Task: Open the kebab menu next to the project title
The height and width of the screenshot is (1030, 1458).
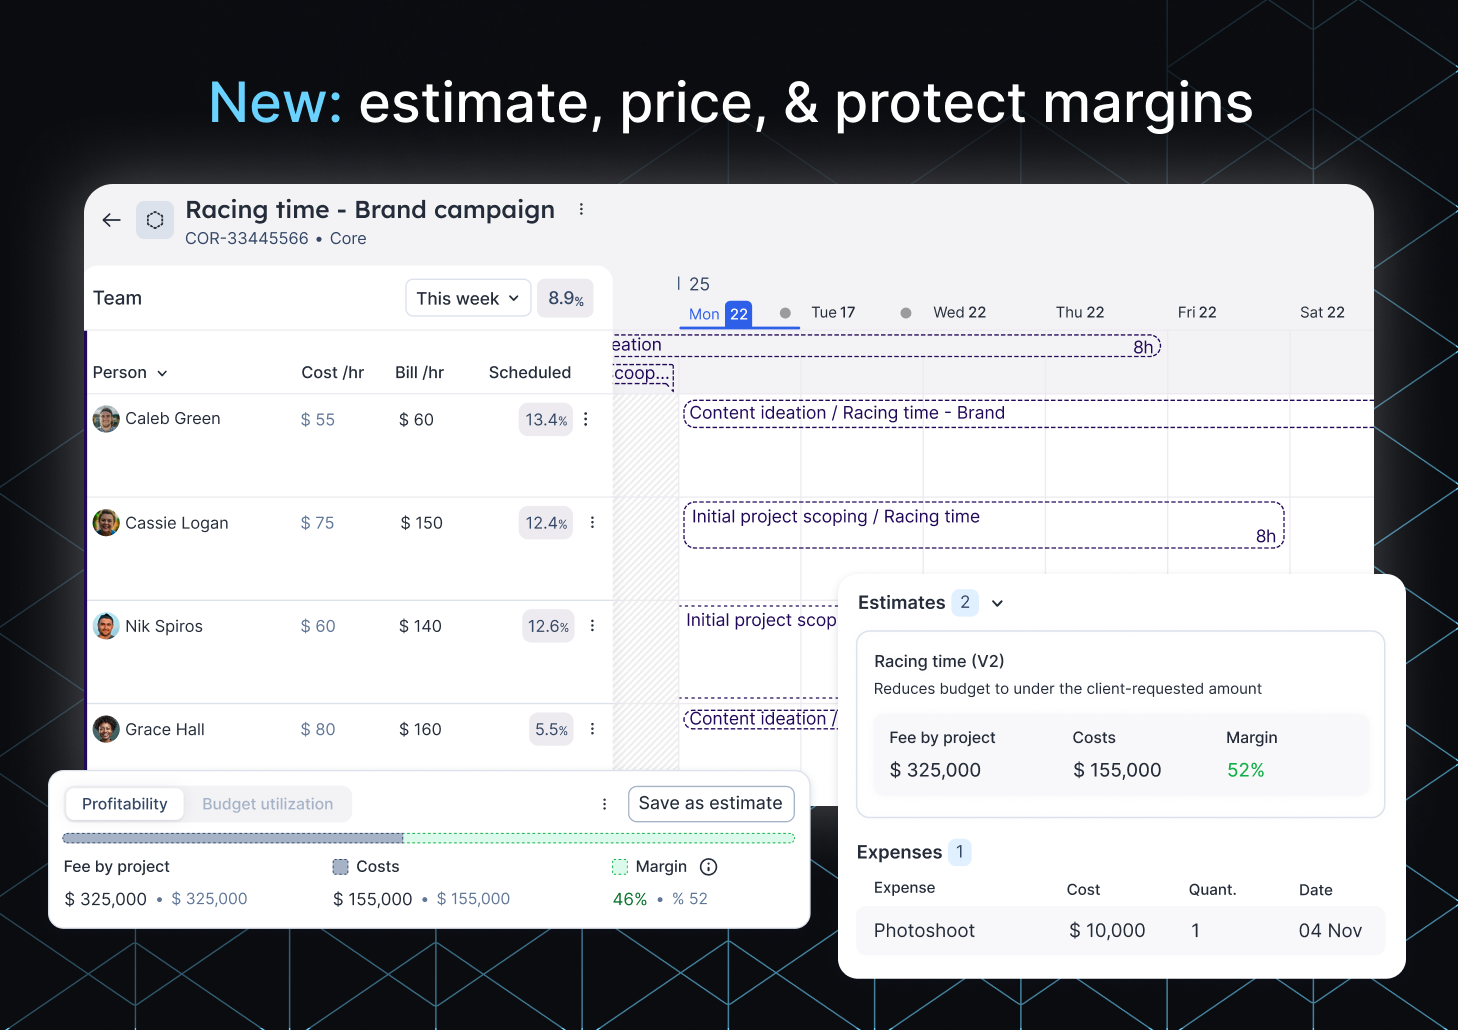Action: 582,209
